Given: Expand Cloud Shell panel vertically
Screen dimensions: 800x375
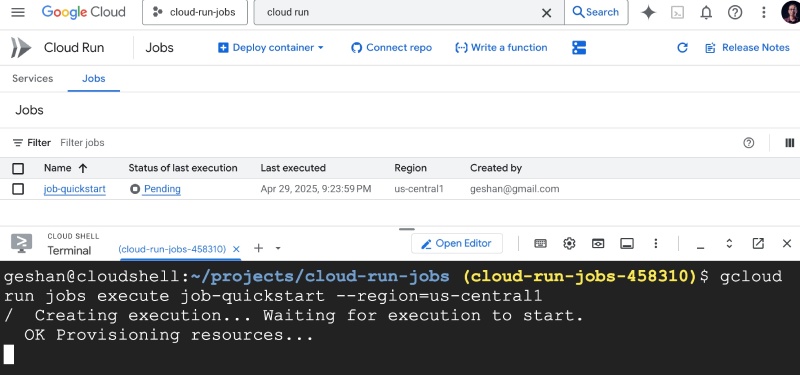Looking at the screenshot, I should coord(729,244).
